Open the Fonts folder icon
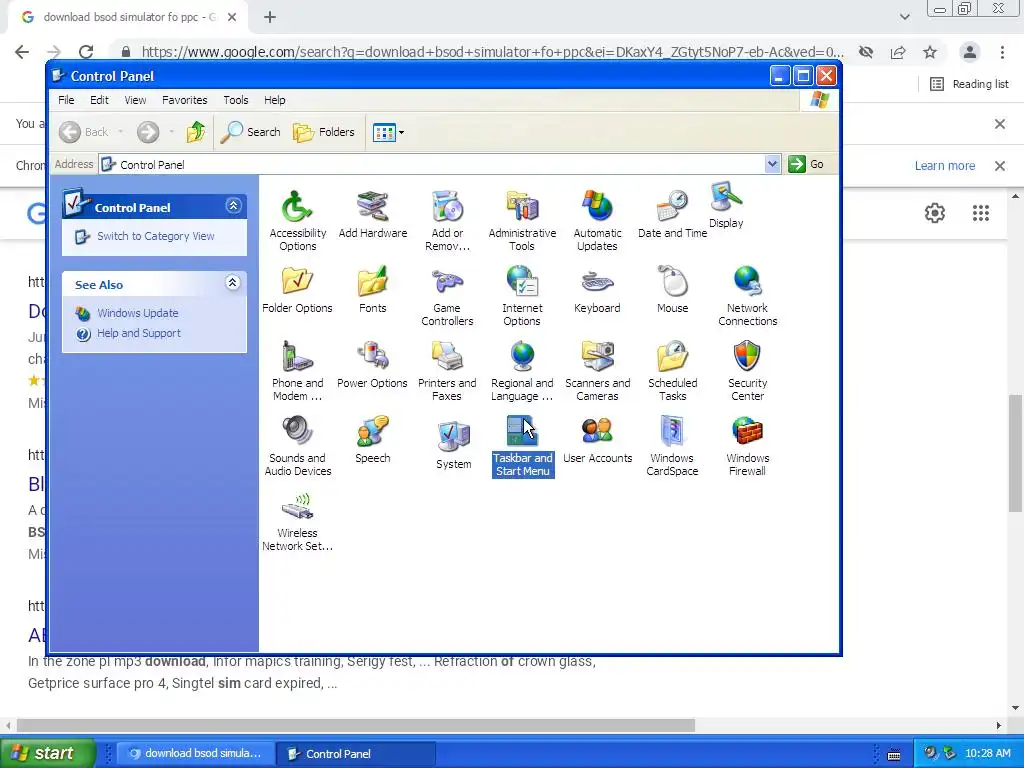This screenshot has height=768, width=1024. pos(372,290)
